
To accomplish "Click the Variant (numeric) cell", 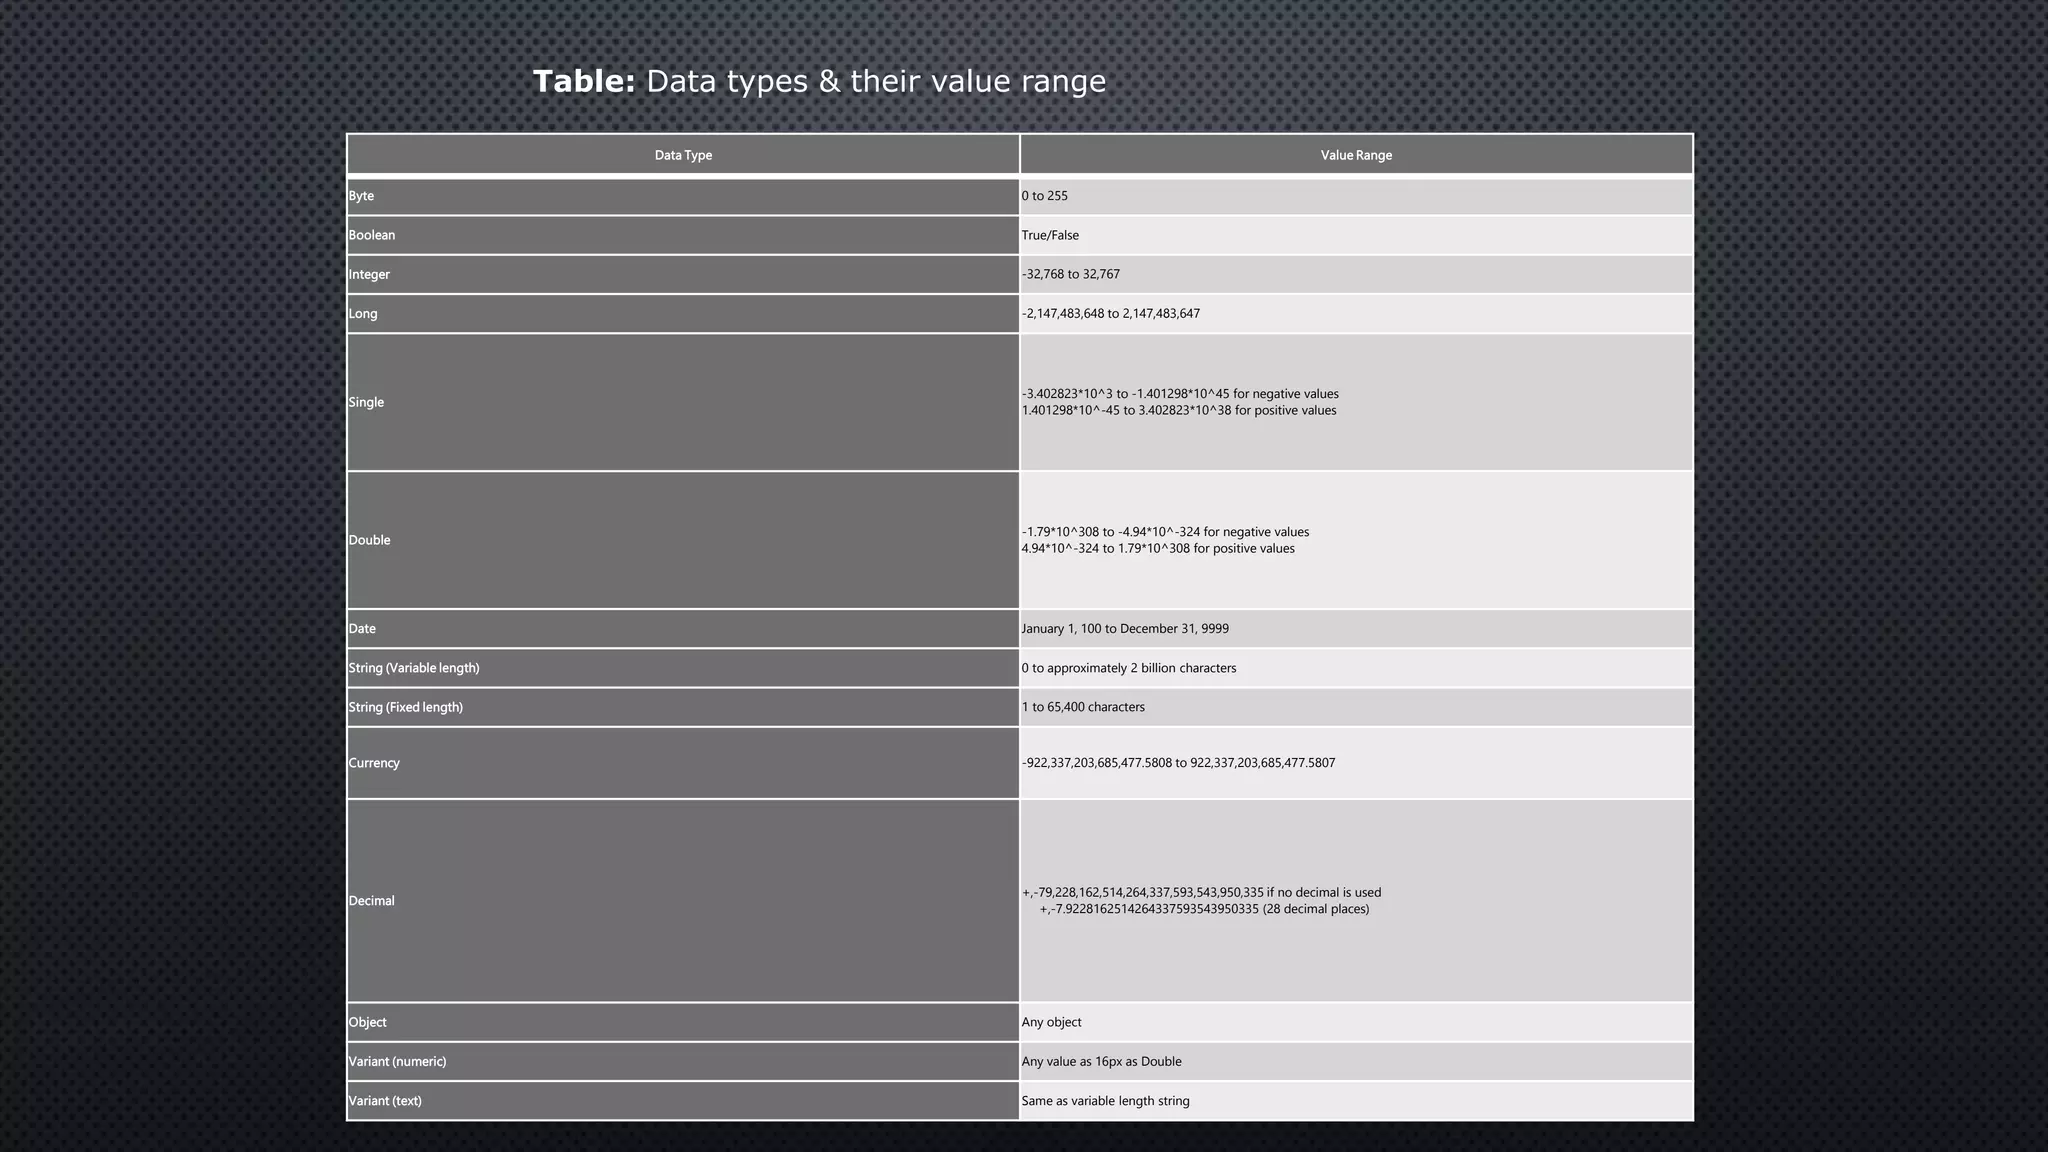I will [x=397, y=1061].
